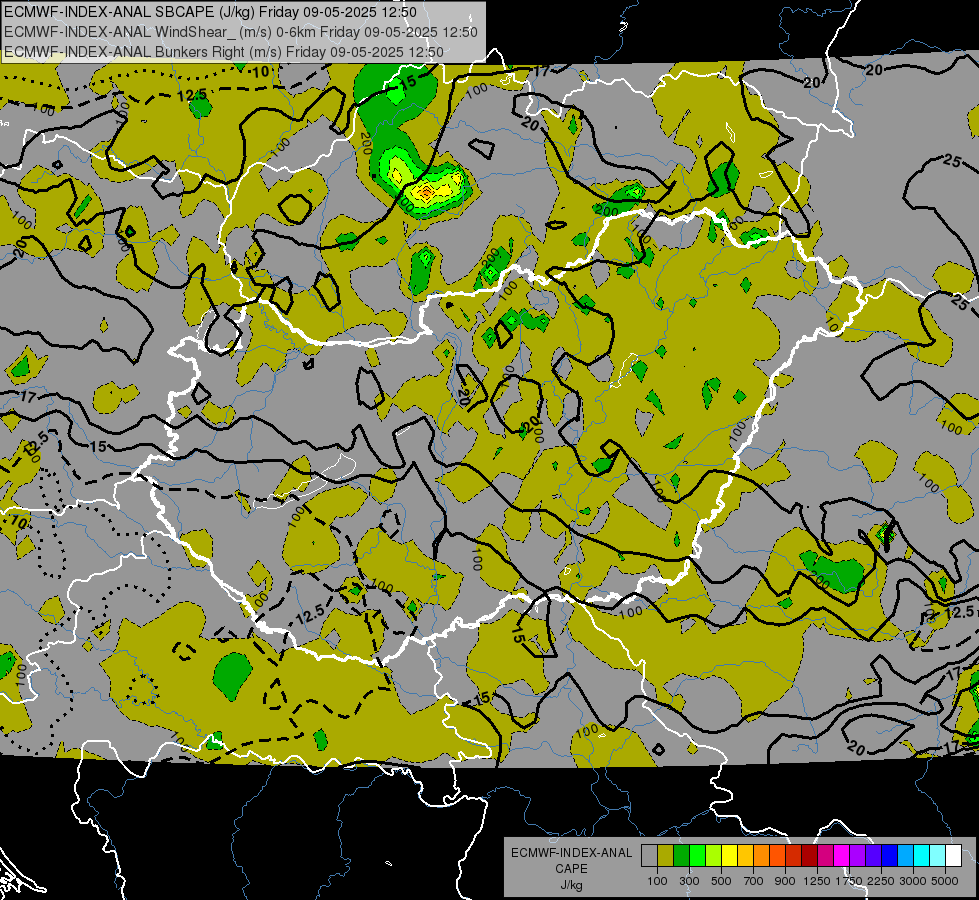Select the pure blue legend swatch
The image size is (979, 900).
889,856
